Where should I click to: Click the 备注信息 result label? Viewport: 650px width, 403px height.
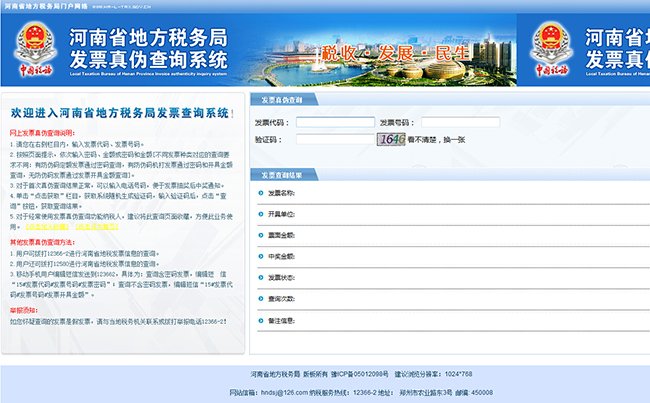tap(281, 321)
